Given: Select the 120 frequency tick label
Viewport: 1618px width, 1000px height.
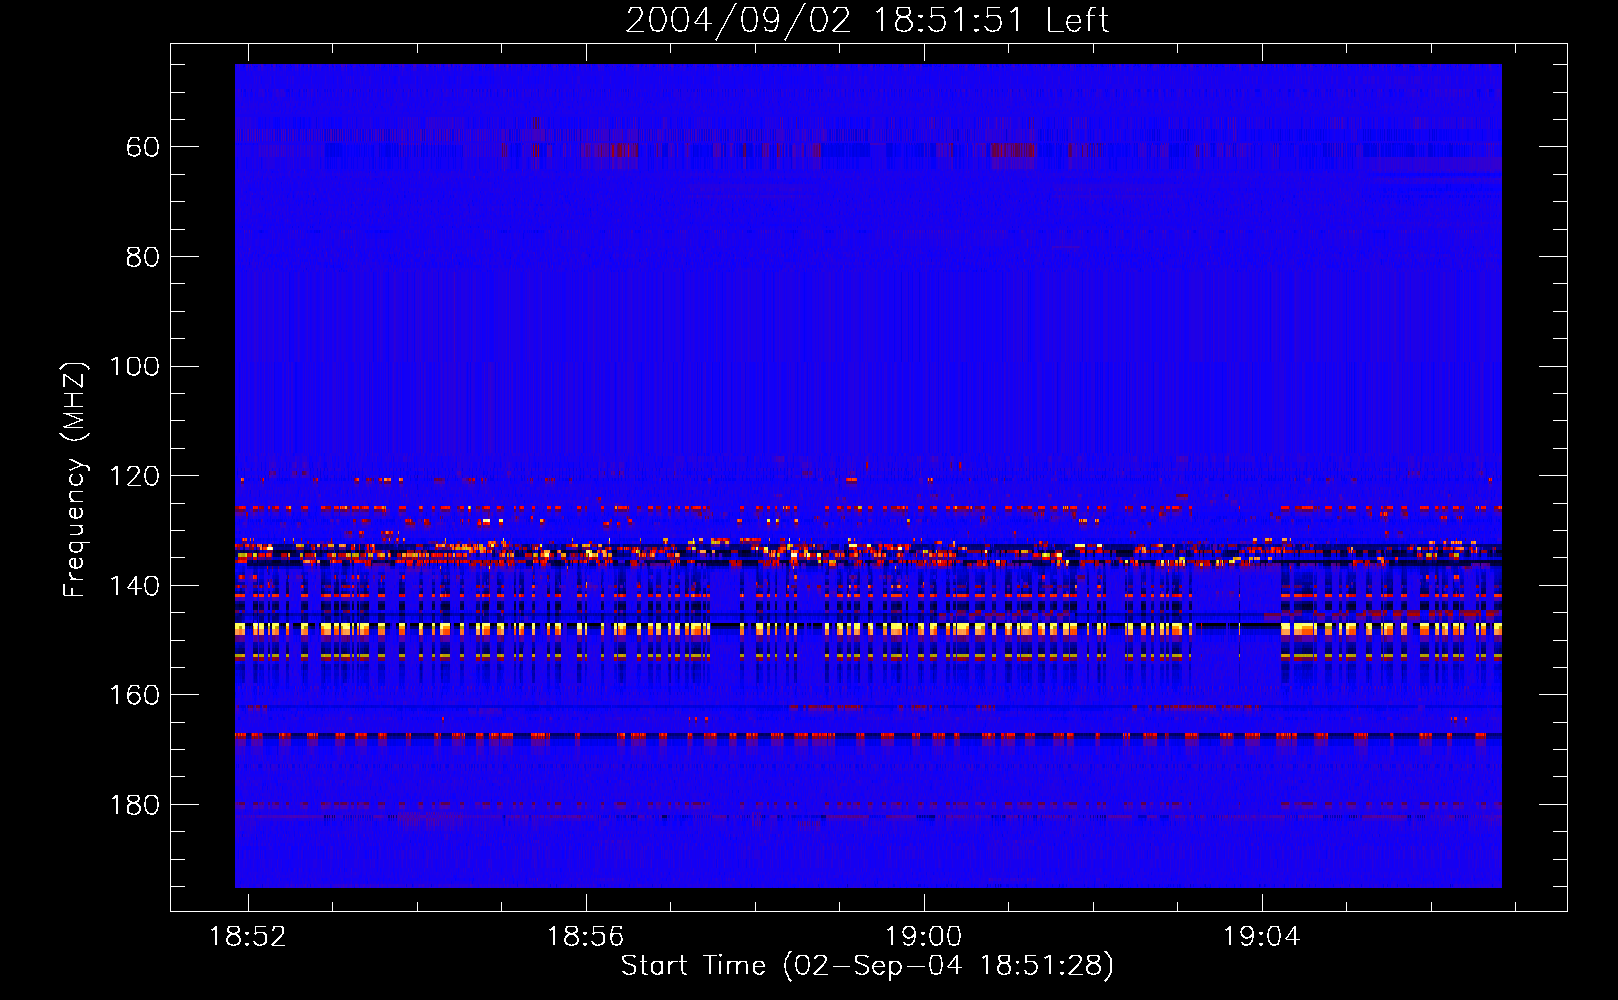Looking at the screenshot, I should [x=134, y=476].
